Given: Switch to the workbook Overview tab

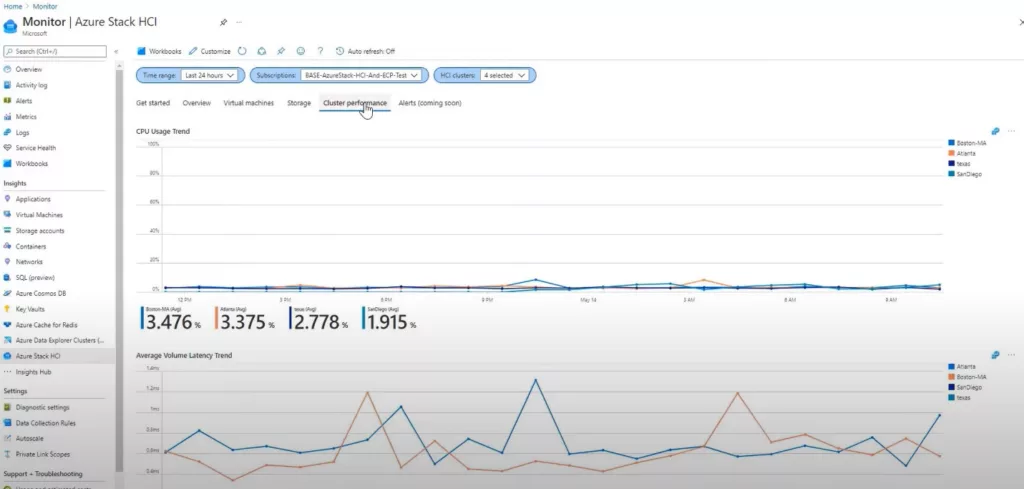Looking at the screenshot, I should click(x=197, y=103).
